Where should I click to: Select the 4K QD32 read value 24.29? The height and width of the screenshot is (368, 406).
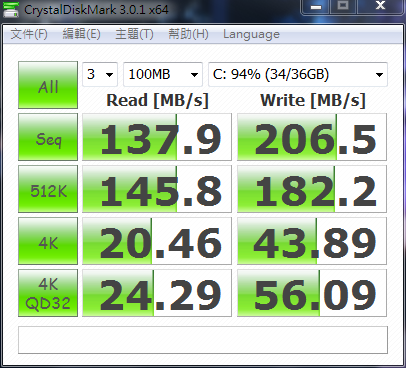157,293
